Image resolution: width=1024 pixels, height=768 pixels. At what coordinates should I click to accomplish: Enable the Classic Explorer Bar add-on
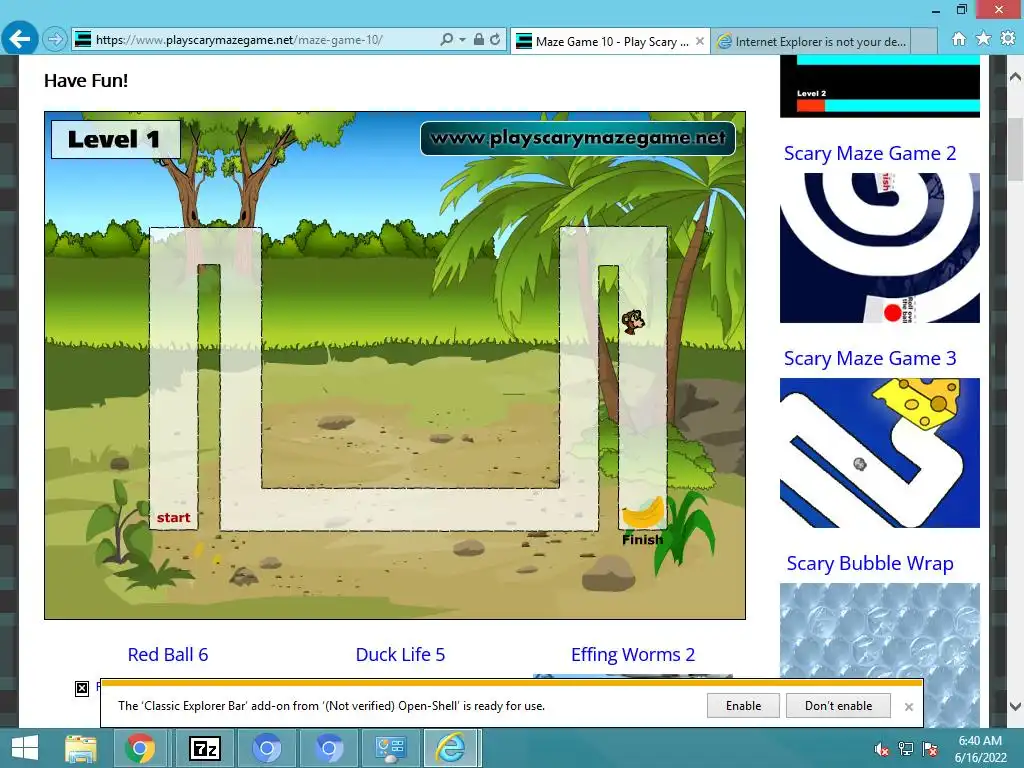pyautogui.click(x=743, y=706)
